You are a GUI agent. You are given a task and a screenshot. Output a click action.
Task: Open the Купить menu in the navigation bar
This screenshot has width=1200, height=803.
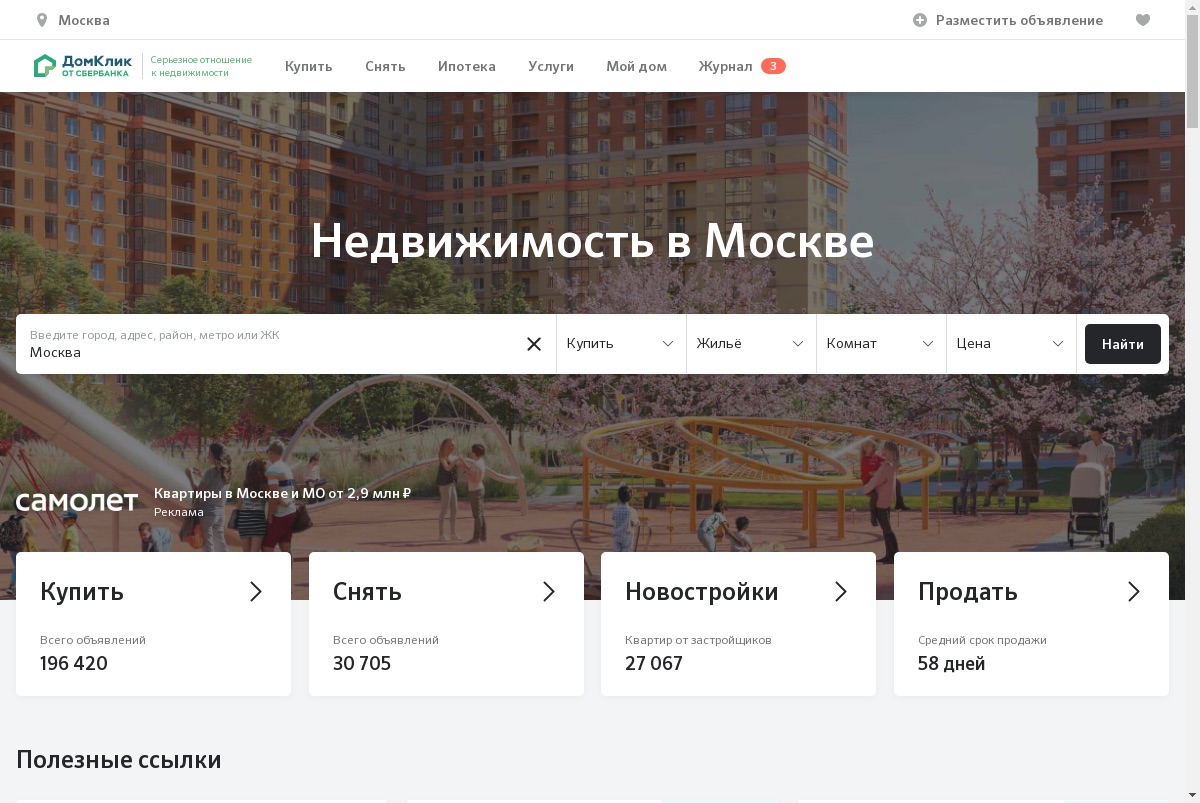(x=308, y=66)
